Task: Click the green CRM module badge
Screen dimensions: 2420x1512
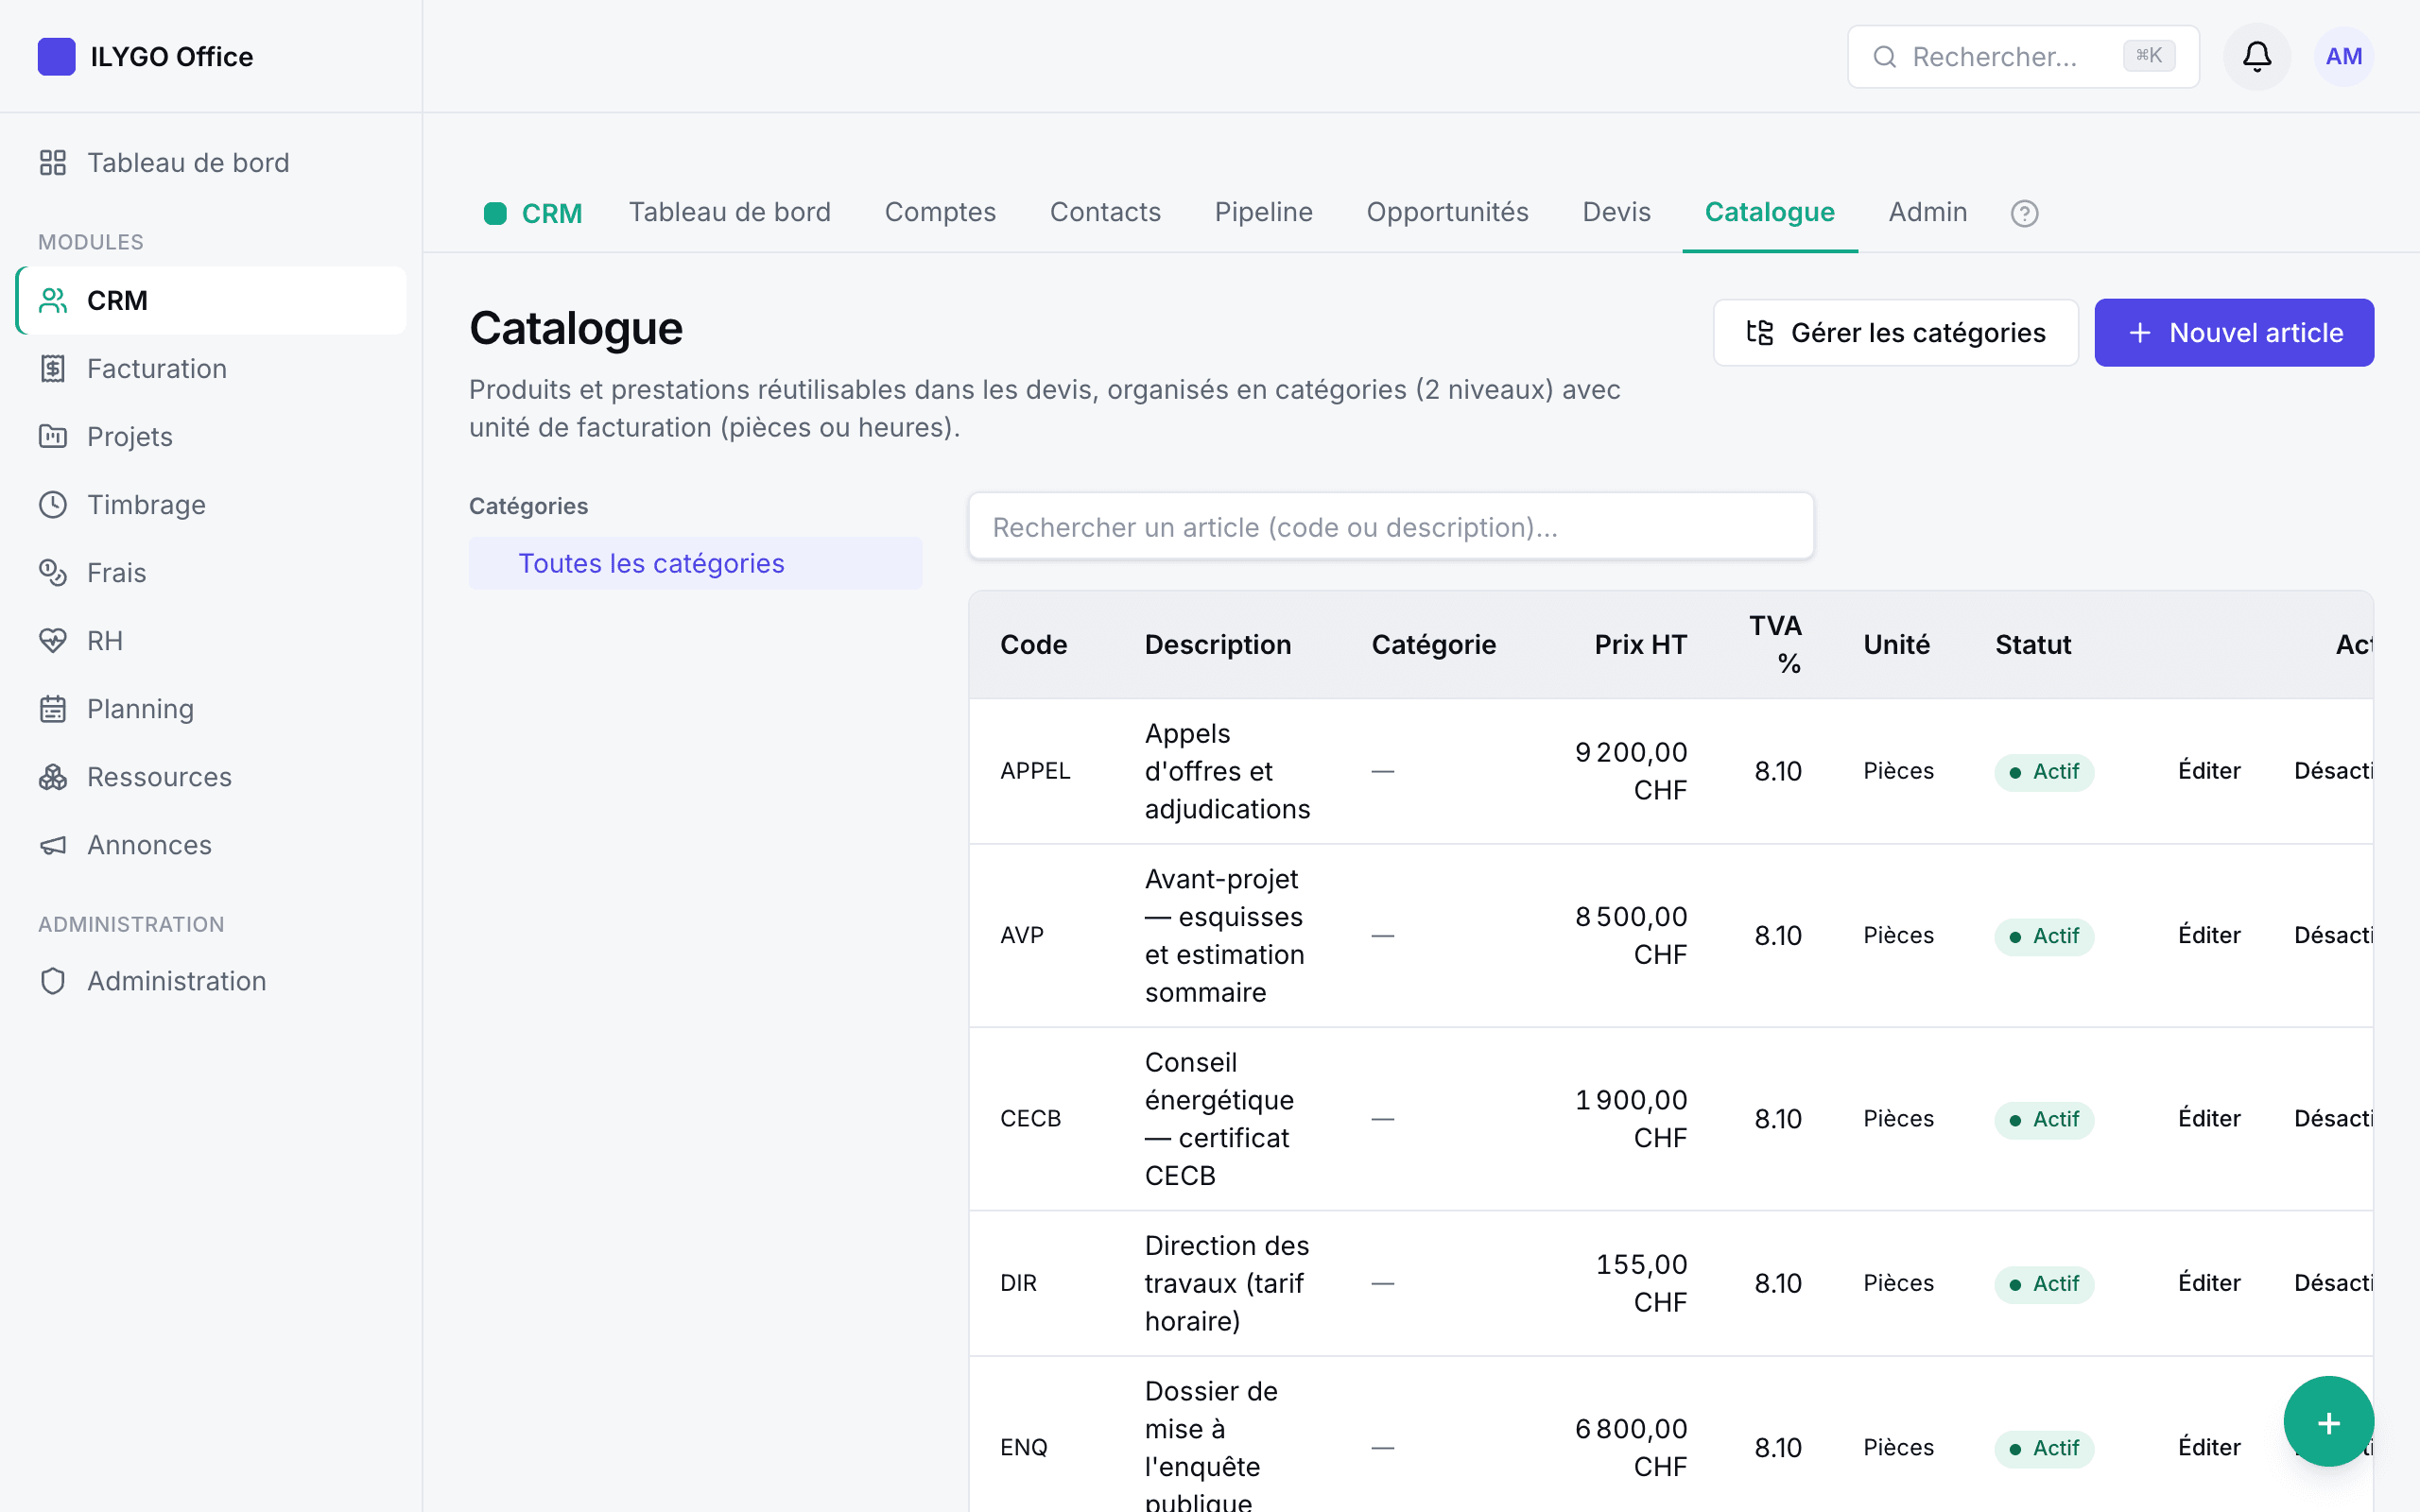Action: point(495,213)
